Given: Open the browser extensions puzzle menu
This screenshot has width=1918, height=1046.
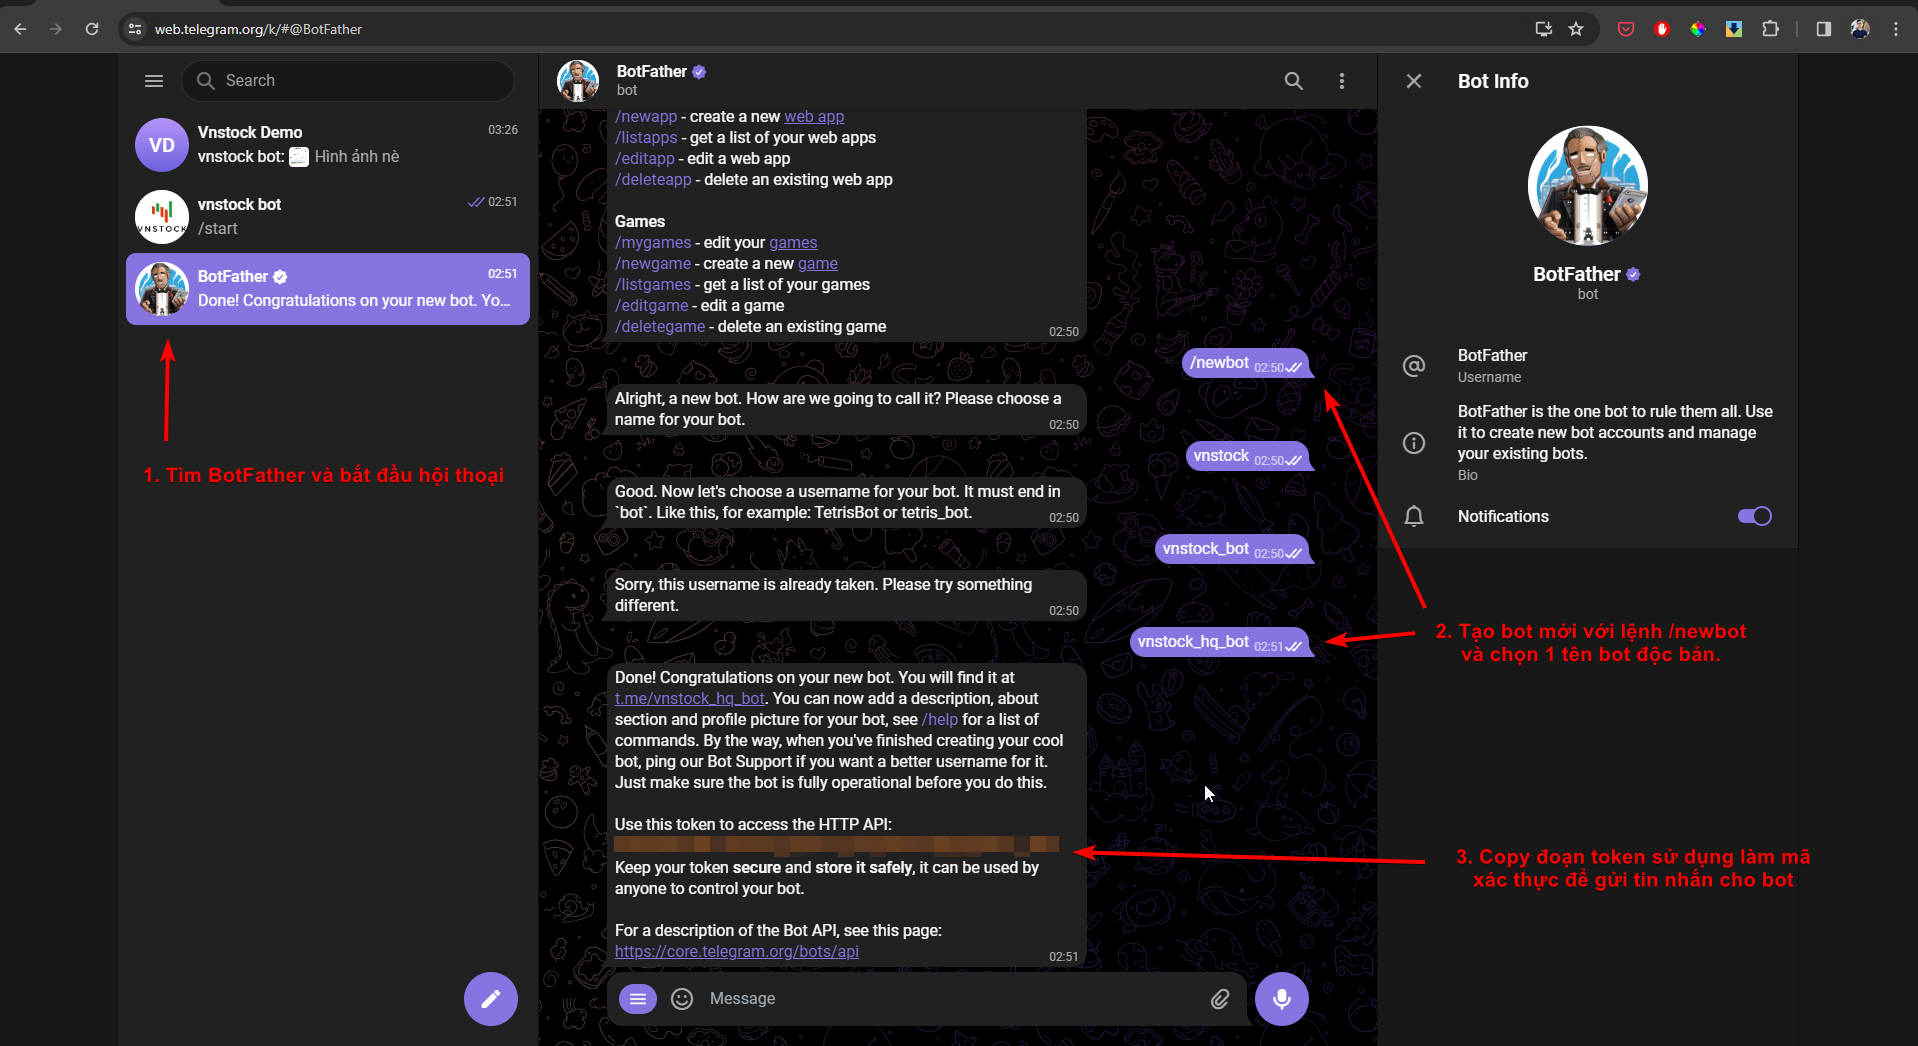Looking at the screenshot, I should [x=1770, y=29].
